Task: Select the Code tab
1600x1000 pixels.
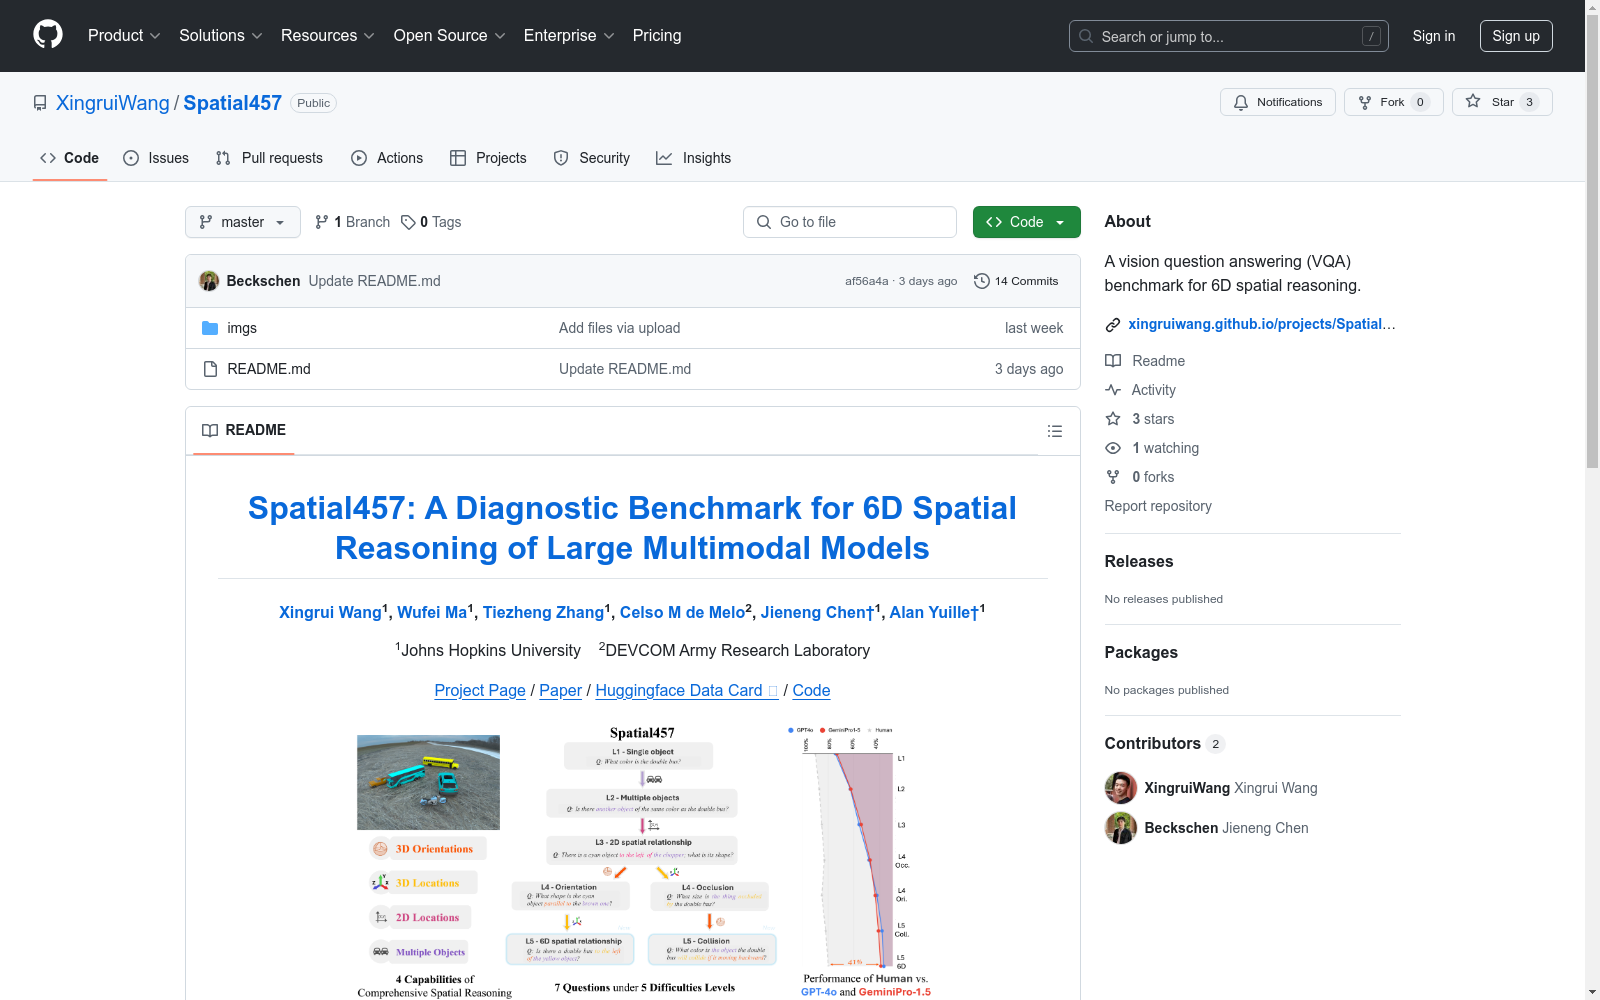Action: (x=70, y=158)
